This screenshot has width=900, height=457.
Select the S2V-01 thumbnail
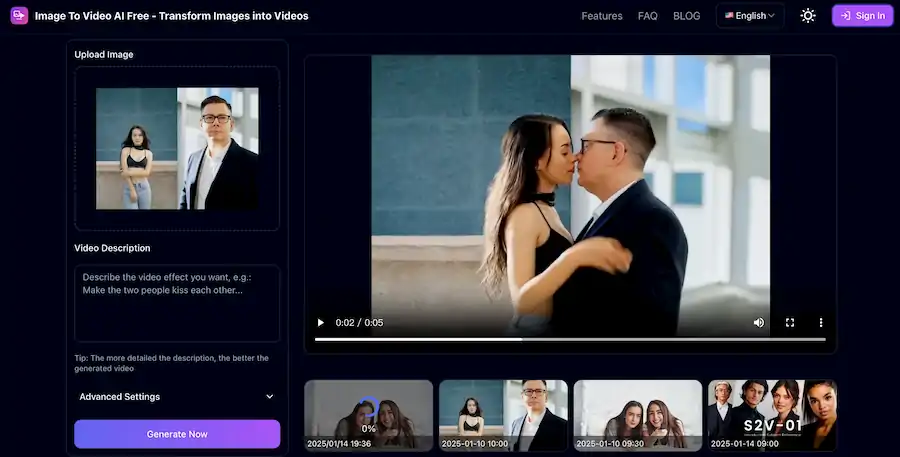(773, 415)
